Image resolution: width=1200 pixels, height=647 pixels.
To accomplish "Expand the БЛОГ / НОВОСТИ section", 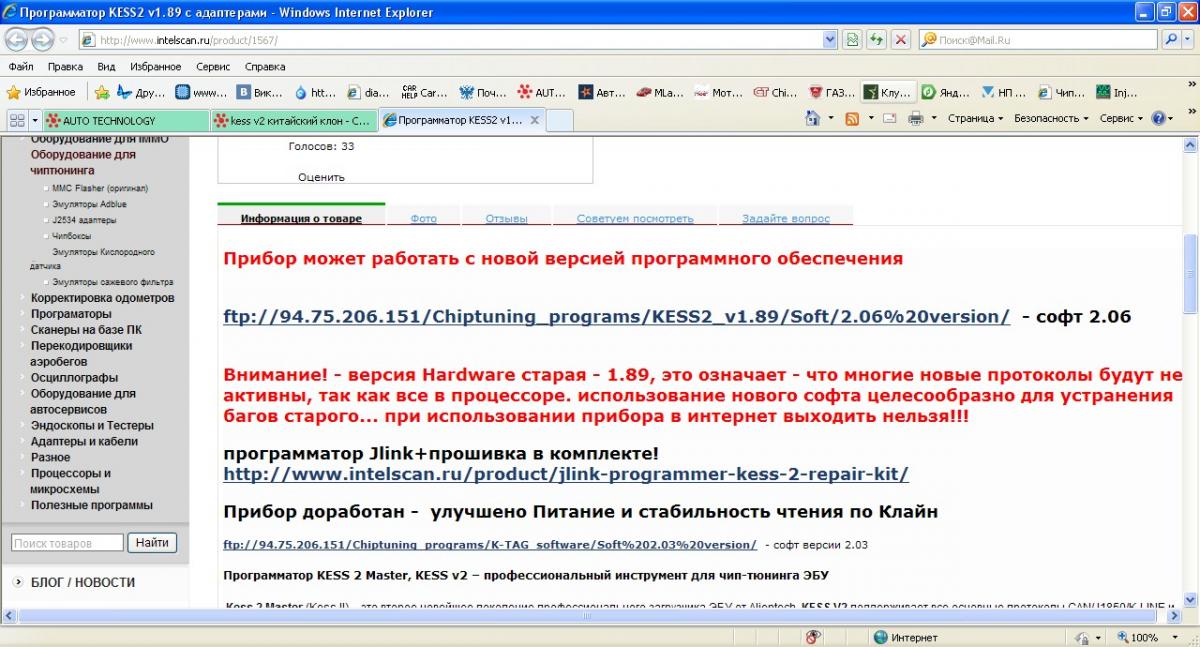I will [82, 582].
